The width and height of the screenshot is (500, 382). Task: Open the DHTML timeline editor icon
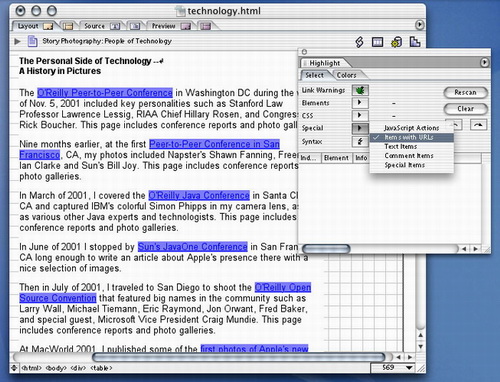point(377,42)
